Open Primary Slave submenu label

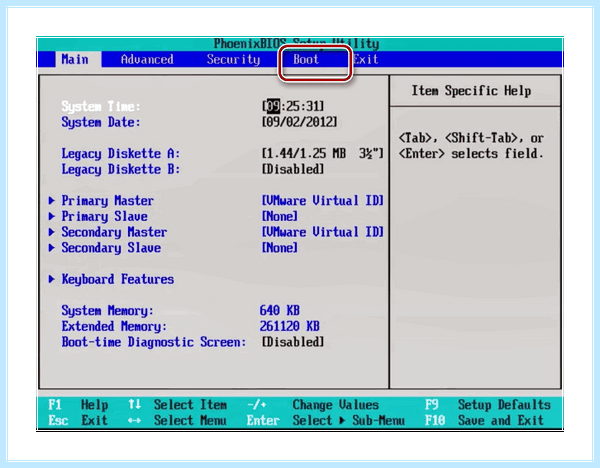pyautogui.click(x=104, y=216)
